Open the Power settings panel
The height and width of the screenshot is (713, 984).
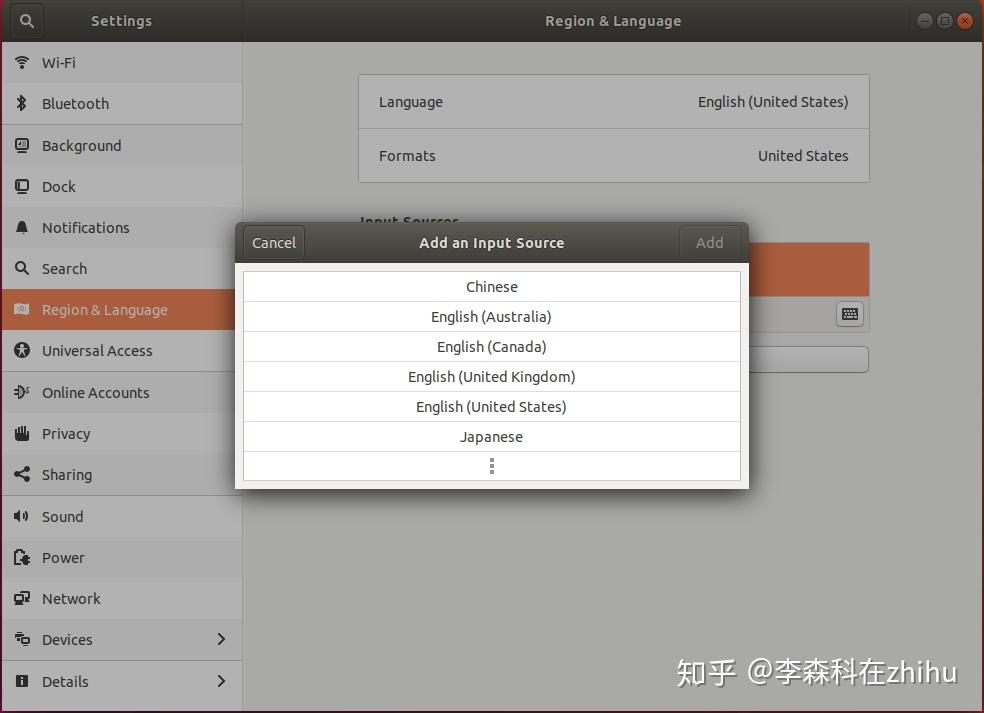point(62,557)
